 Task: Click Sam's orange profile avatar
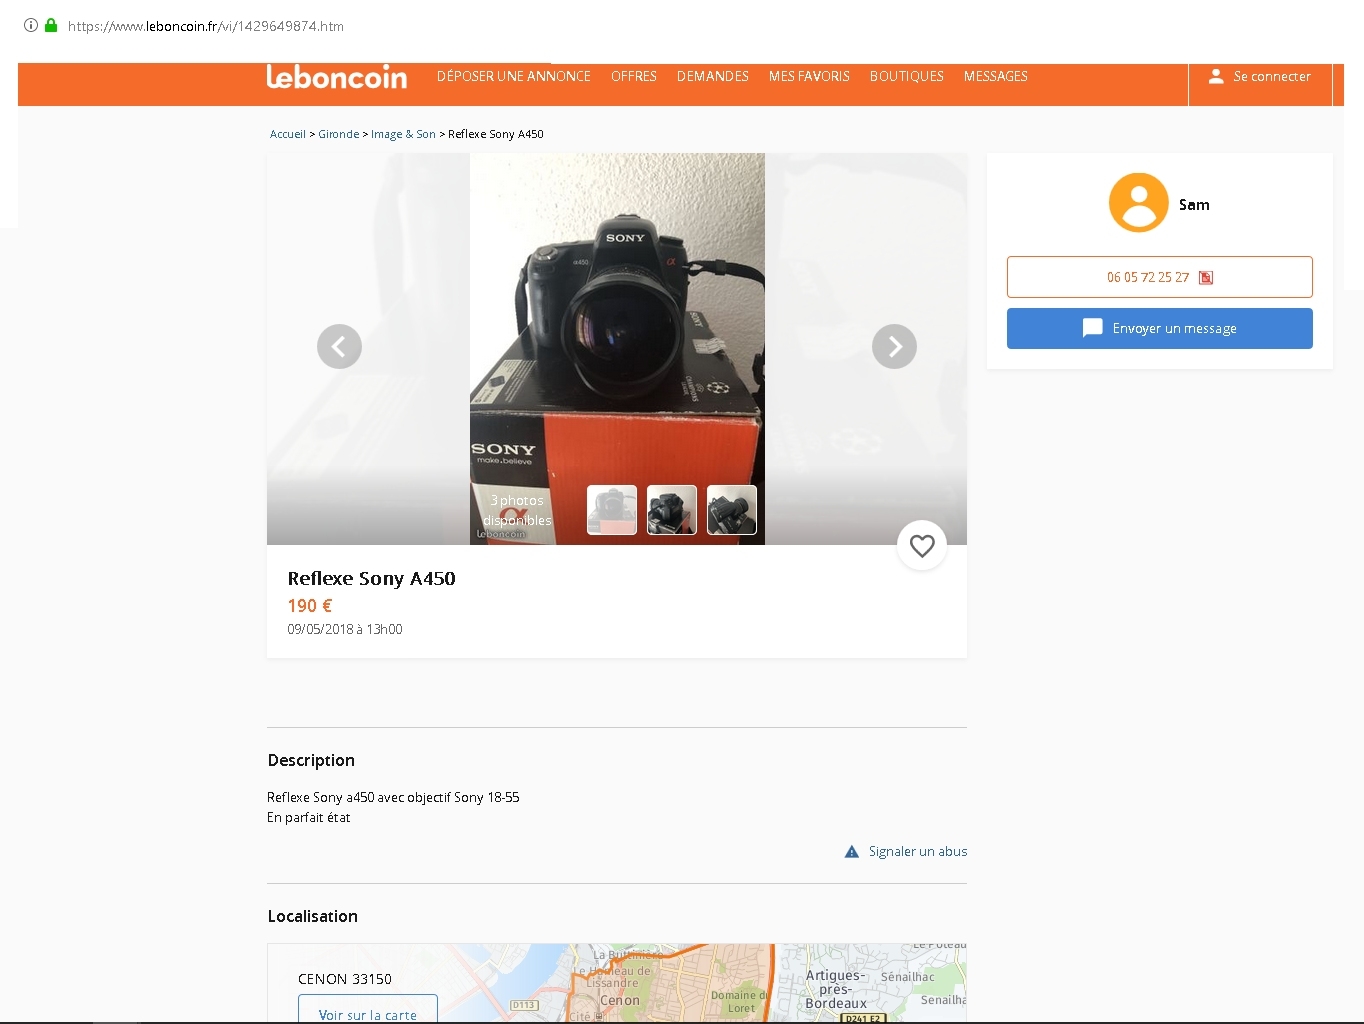click(1138, 203)
